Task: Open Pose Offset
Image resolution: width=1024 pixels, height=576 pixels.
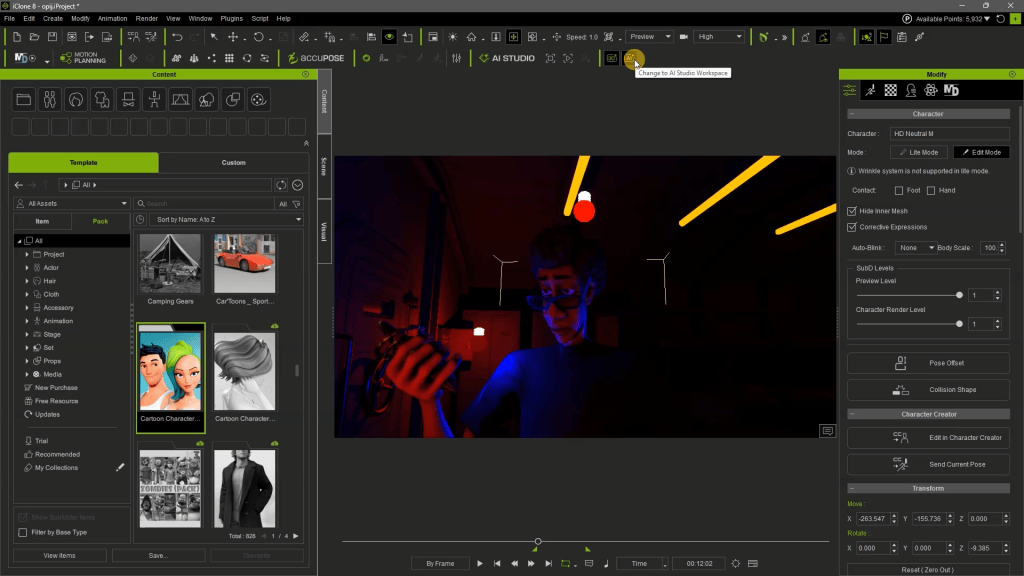Action: 928,363
